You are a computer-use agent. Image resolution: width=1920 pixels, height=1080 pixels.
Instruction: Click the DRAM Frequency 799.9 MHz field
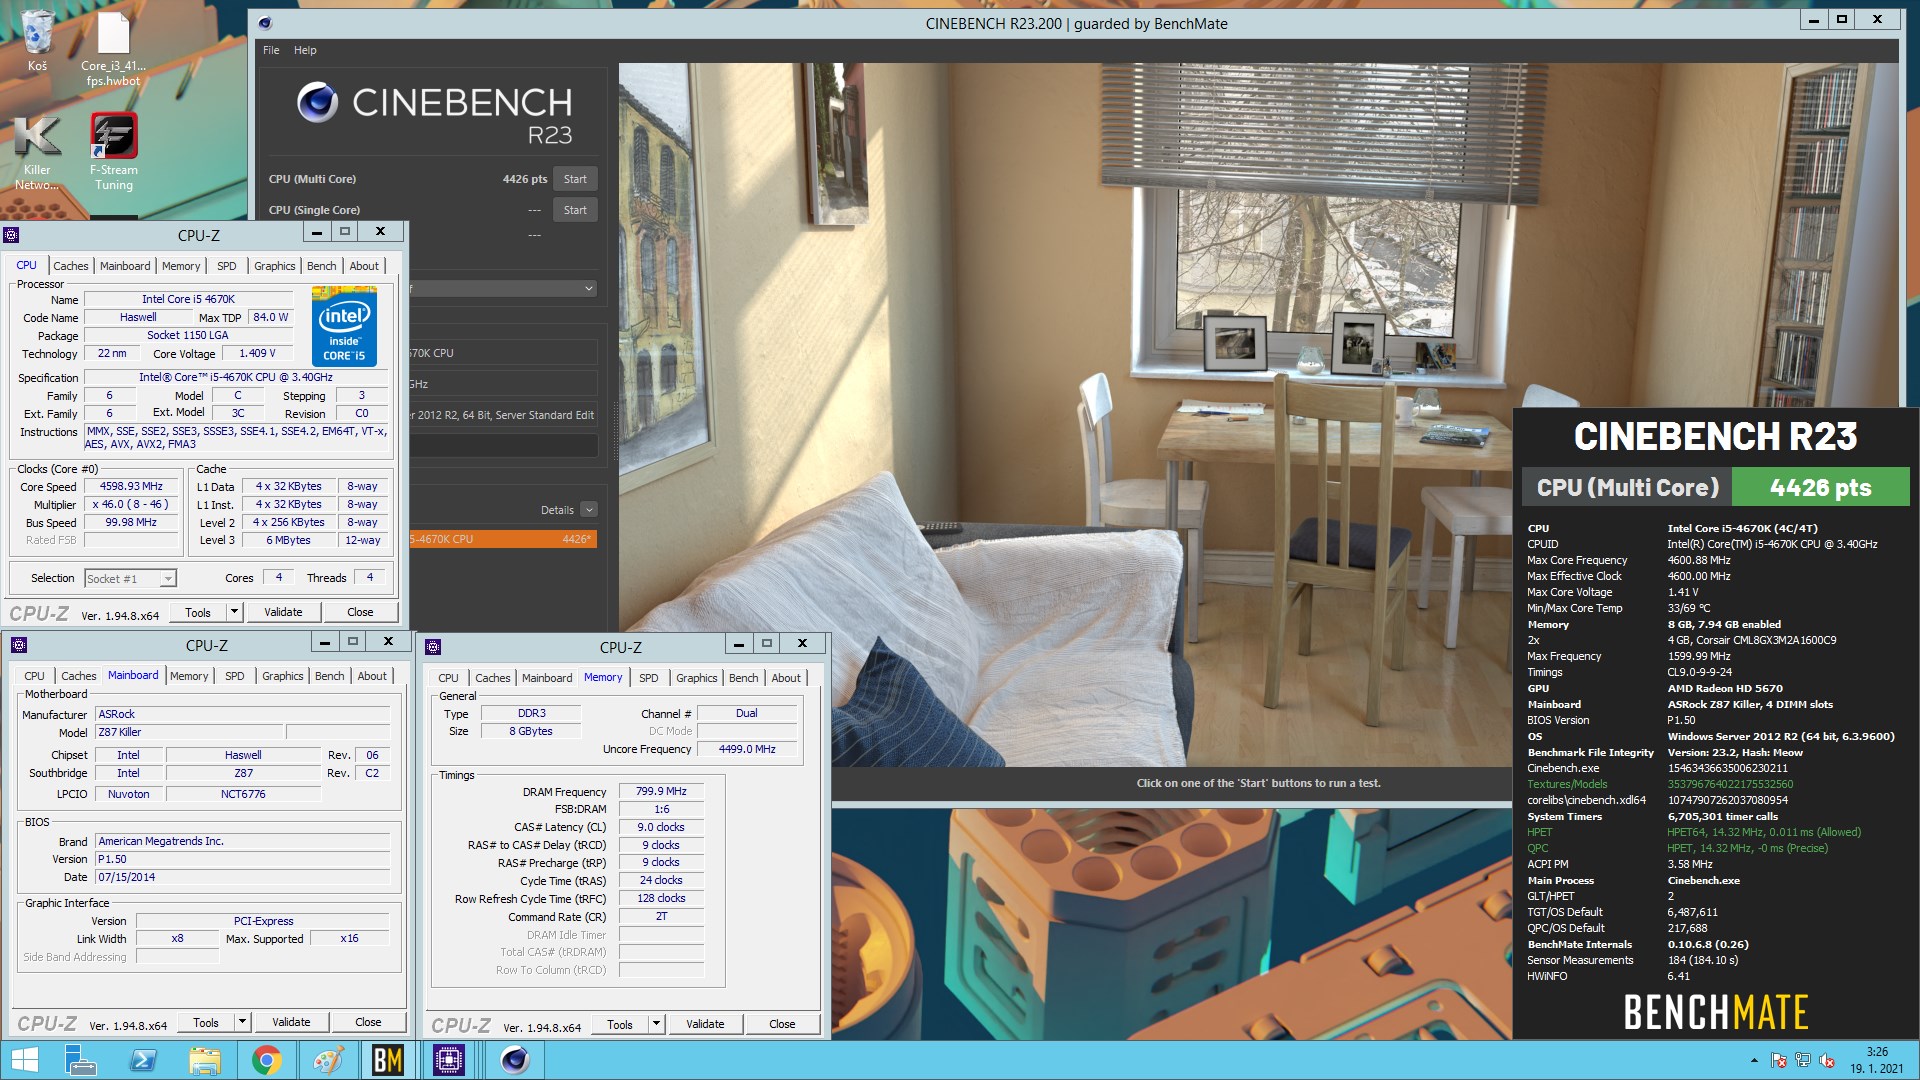(x=661, y=791)
